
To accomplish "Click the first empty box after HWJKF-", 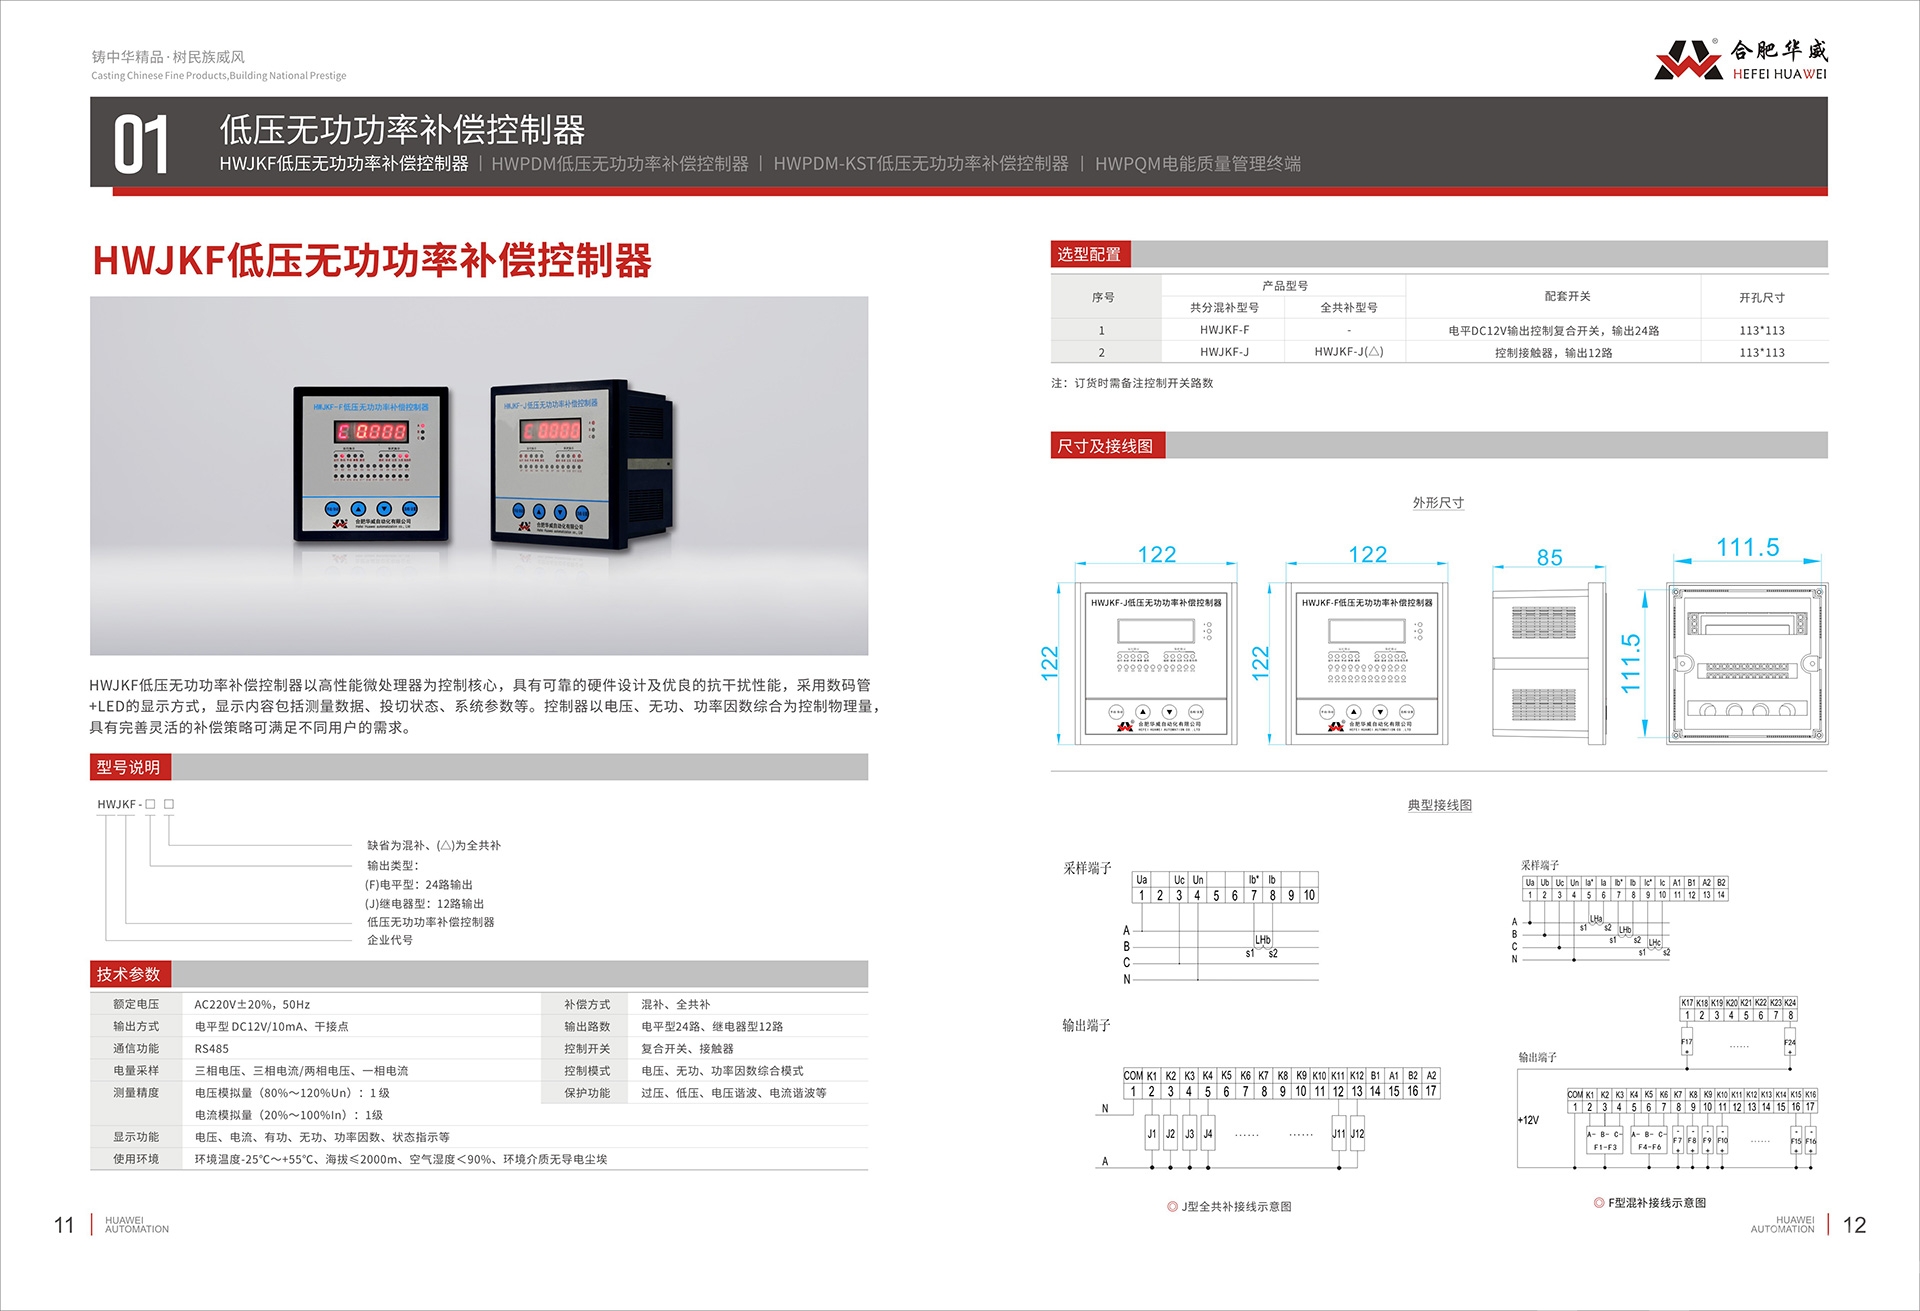I will (x=151, y=804).
